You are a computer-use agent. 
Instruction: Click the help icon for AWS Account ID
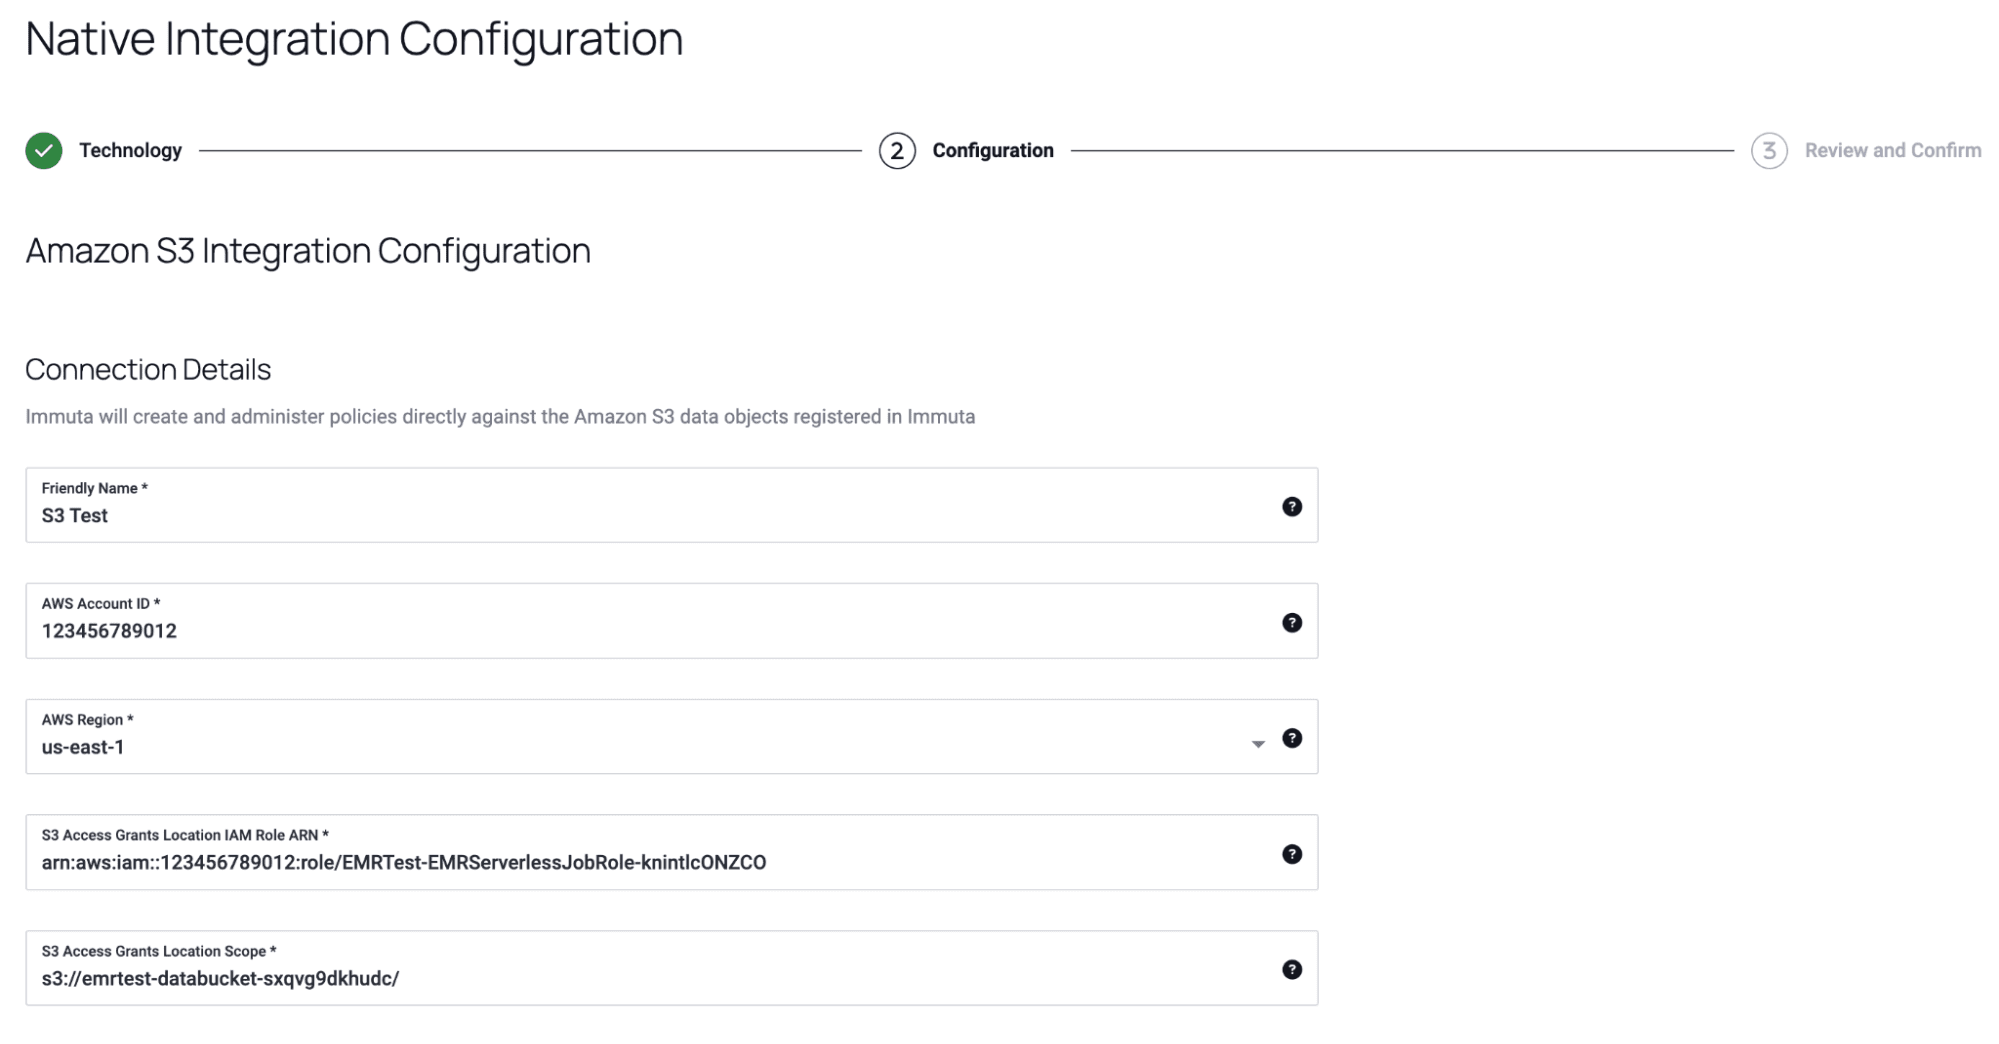click(x=1292, y=623)
